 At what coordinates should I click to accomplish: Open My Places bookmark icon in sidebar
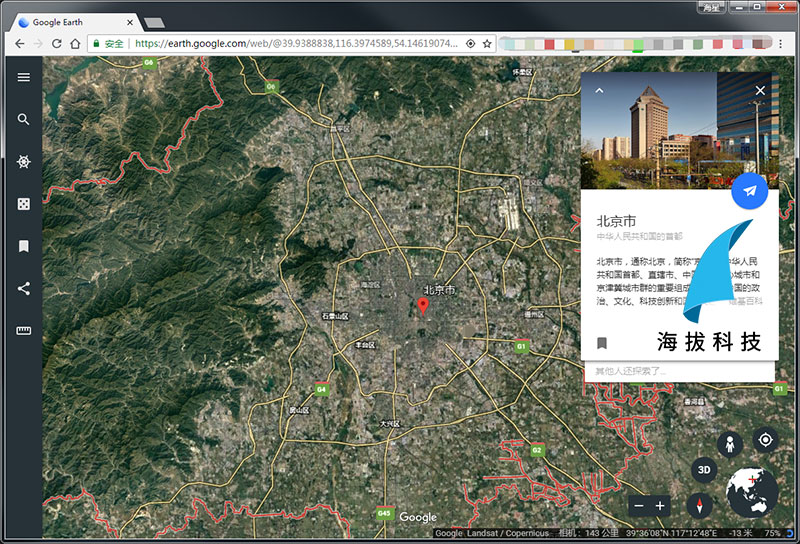23,246
